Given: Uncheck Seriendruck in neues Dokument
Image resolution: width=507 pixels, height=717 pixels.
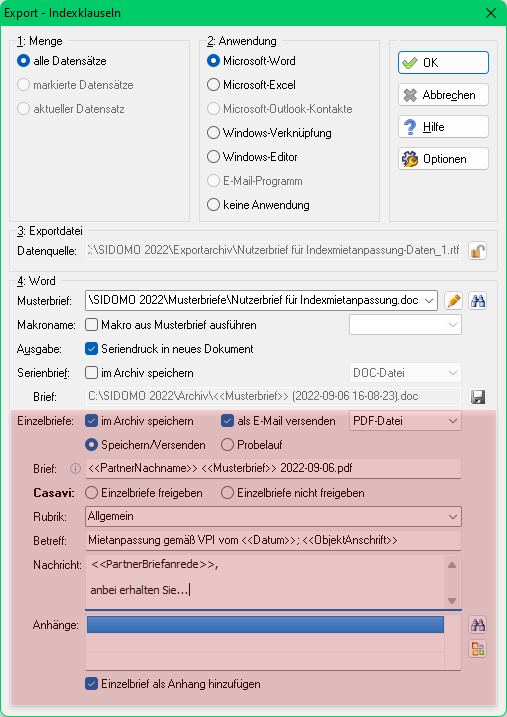Looking at the screenshot, I should 91,349.
